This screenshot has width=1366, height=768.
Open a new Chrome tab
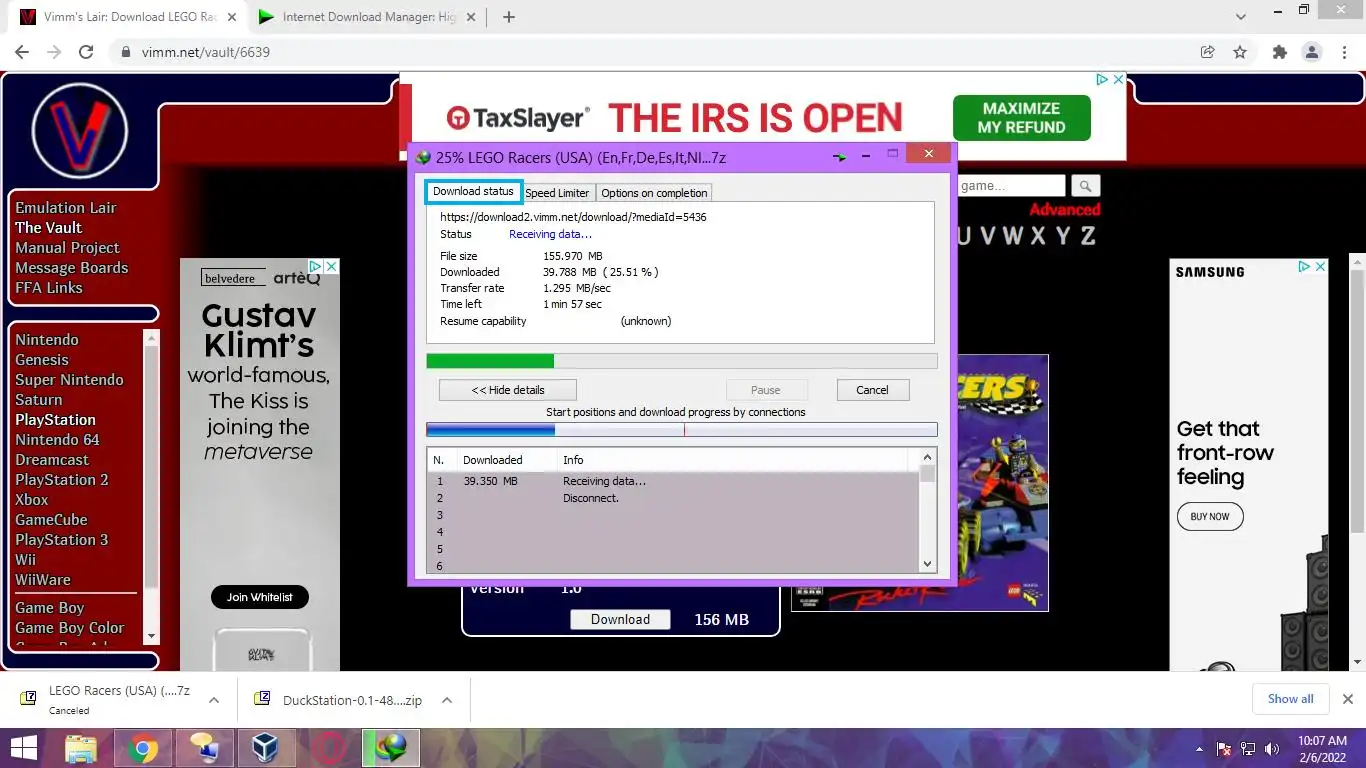(508, 17)
